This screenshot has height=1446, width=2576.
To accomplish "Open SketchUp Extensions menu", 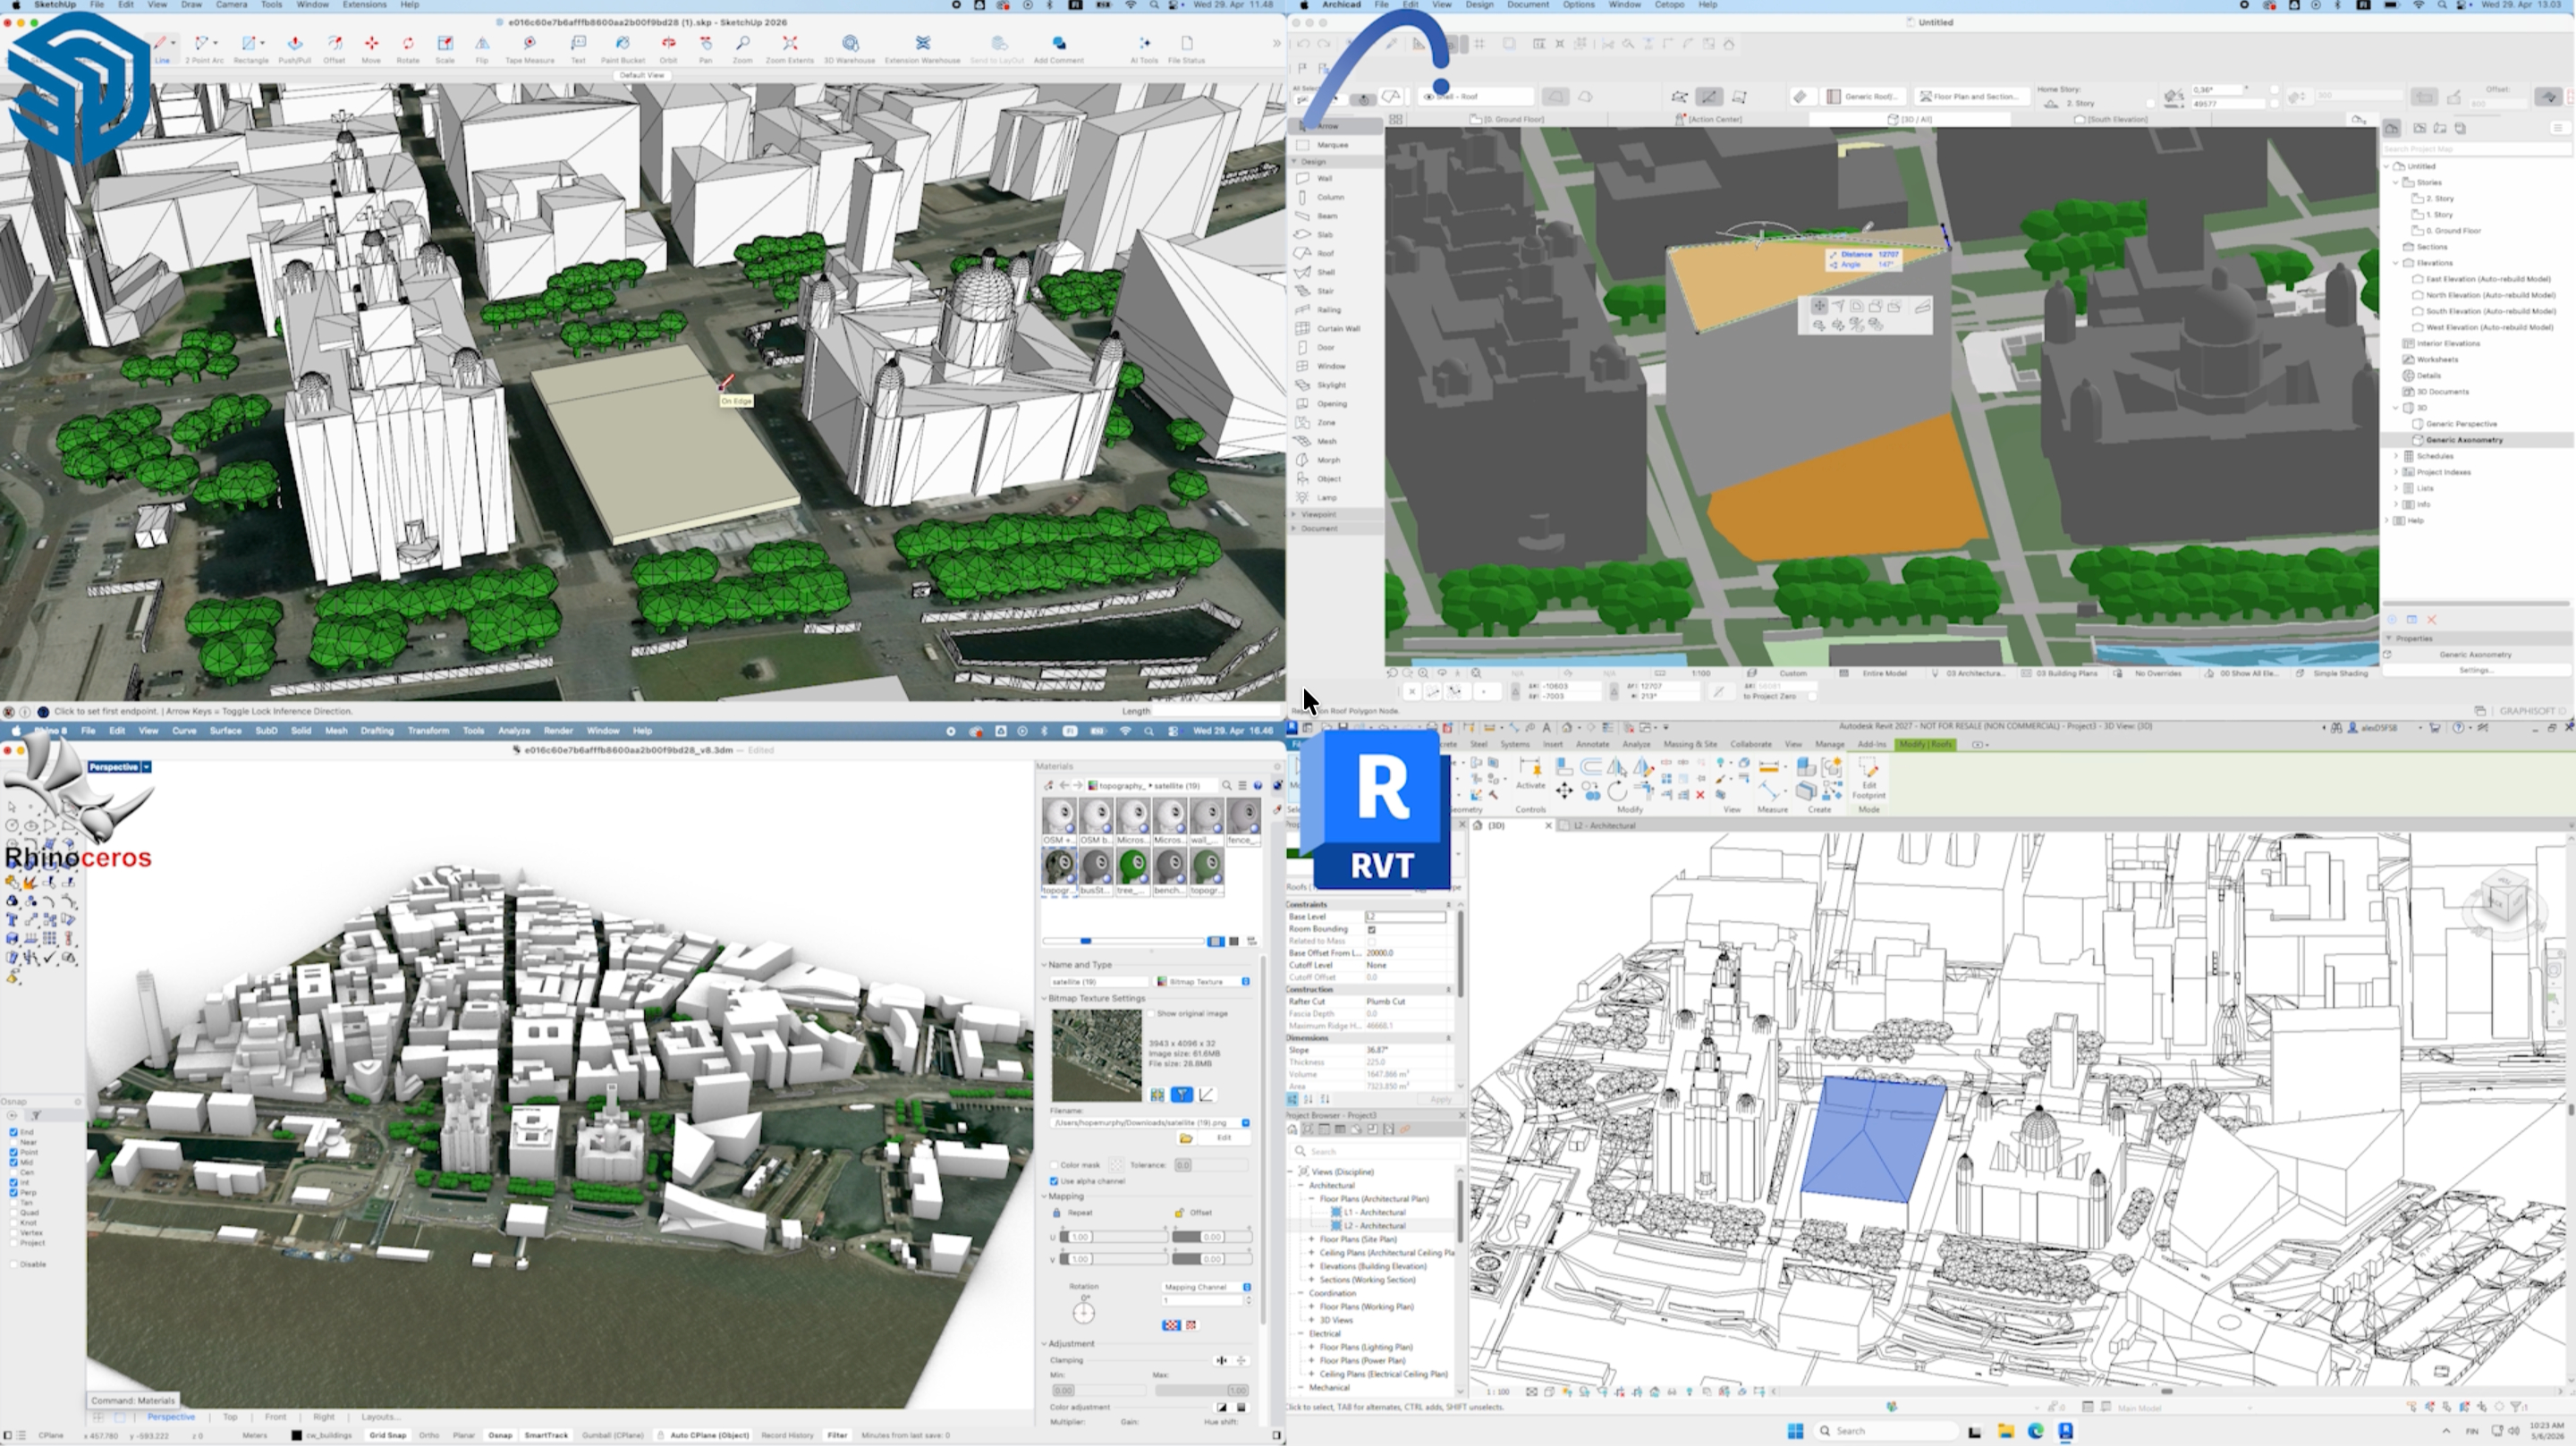I will click(x=364, y=5).
